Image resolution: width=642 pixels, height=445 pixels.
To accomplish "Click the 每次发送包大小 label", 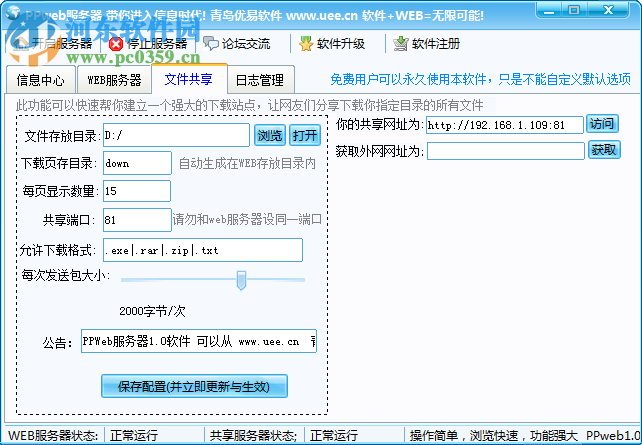I will (x=66, y=276).
